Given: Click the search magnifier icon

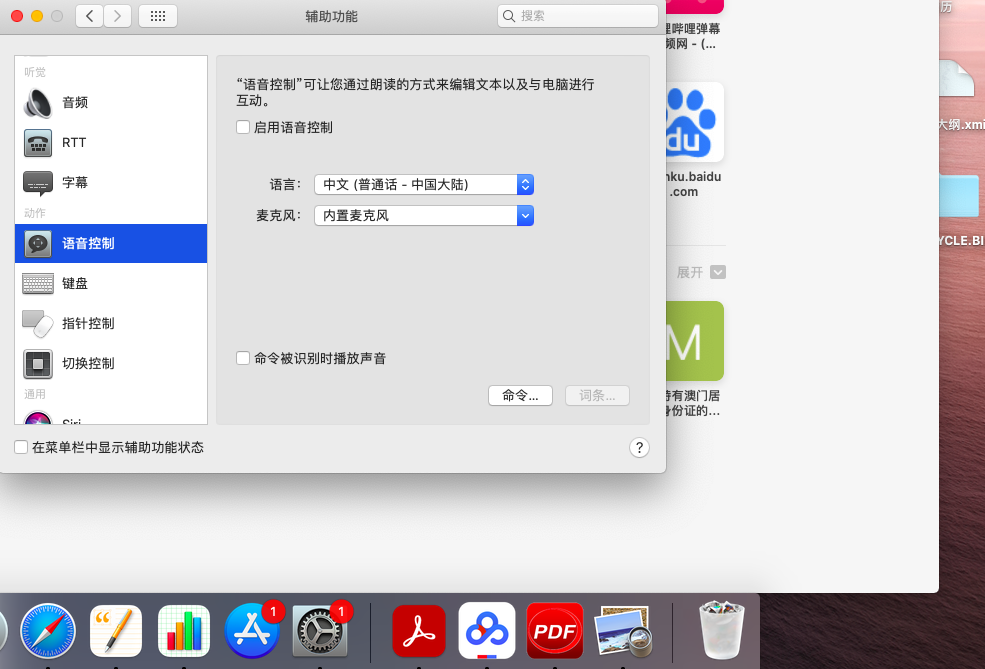Looking at the screenshot, I should click(x=509, y=16).
